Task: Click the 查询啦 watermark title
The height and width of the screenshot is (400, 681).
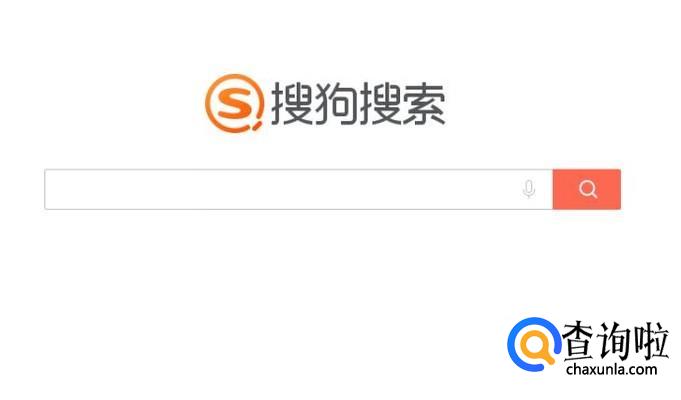Action: point(615,340)
